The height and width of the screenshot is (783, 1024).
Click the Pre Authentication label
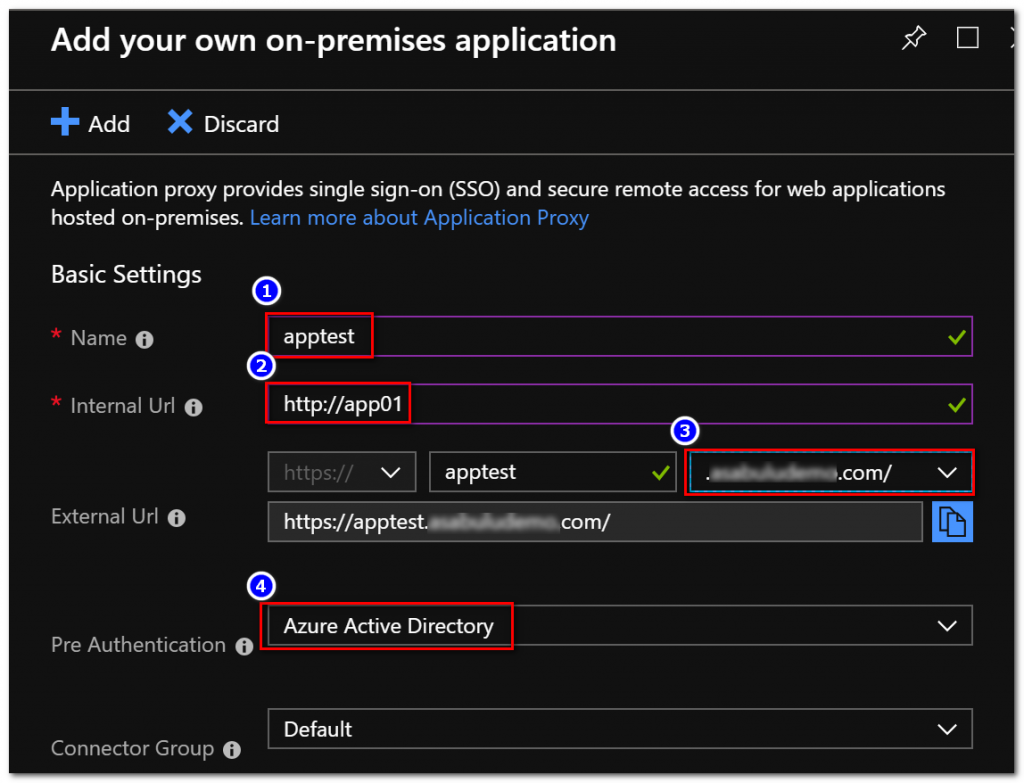point(138,645)
